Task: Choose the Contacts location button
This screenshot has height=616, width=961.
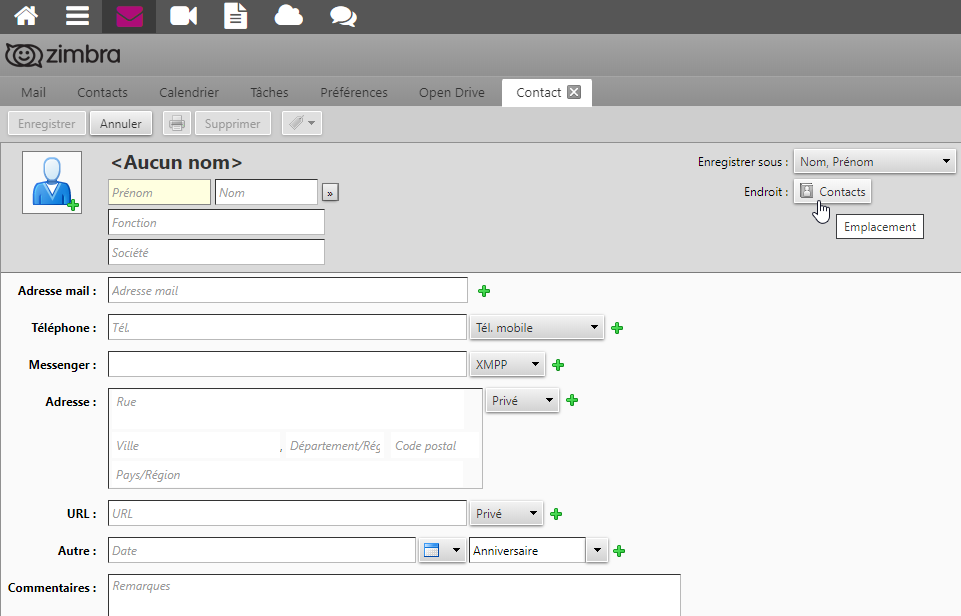Action: tap(832, 192)
